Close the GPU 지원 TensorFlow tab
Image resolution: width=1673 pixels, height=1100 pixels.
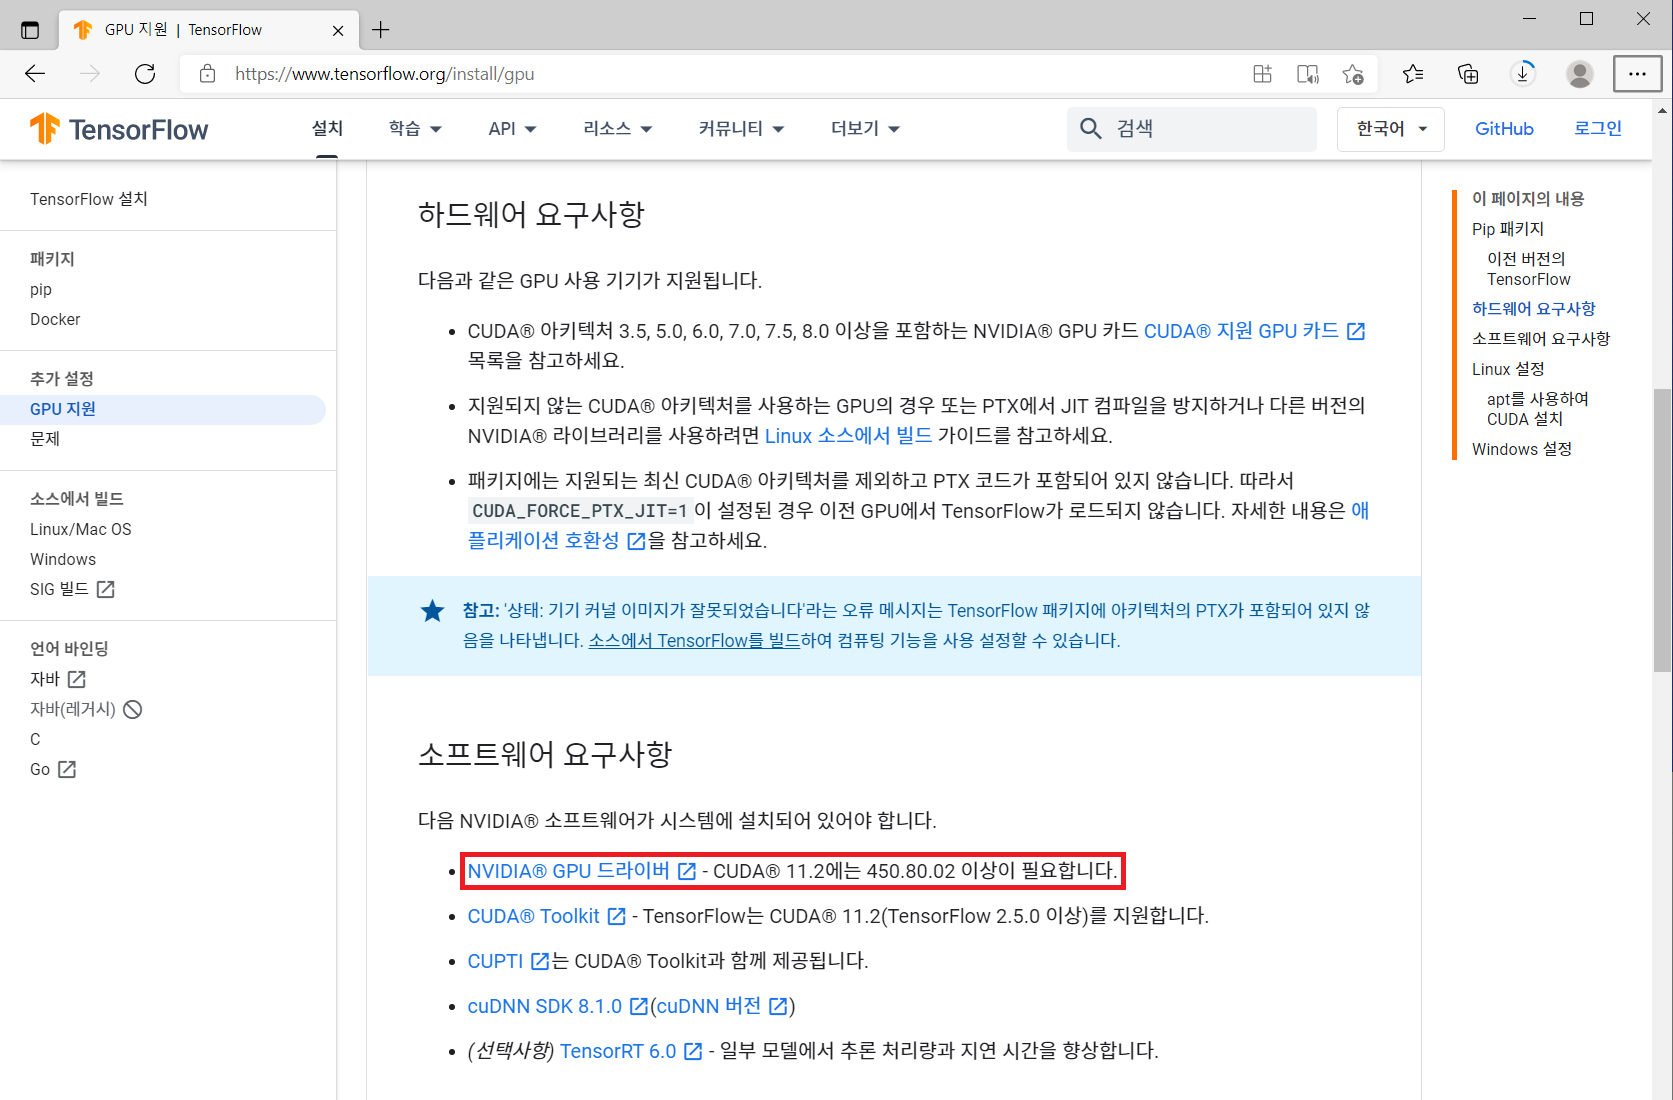338,30
